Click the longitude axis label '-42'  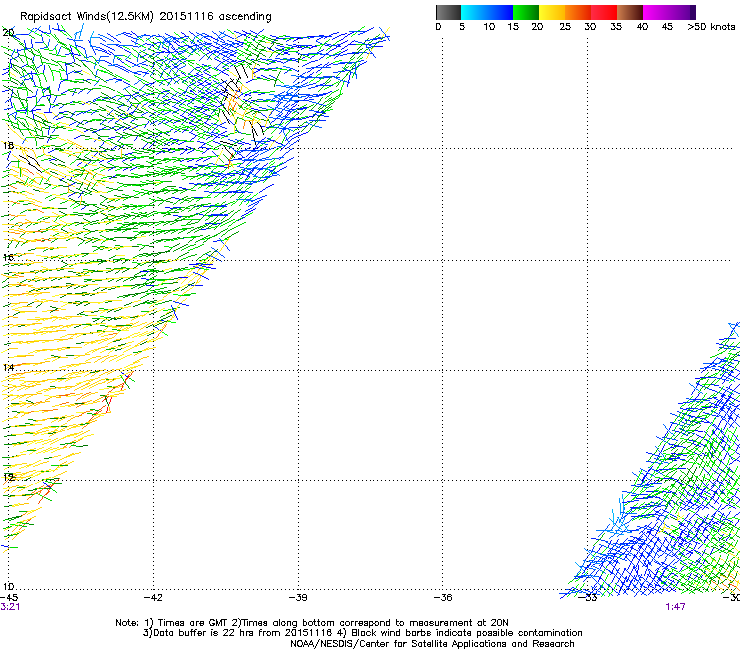tap(153, 598)
